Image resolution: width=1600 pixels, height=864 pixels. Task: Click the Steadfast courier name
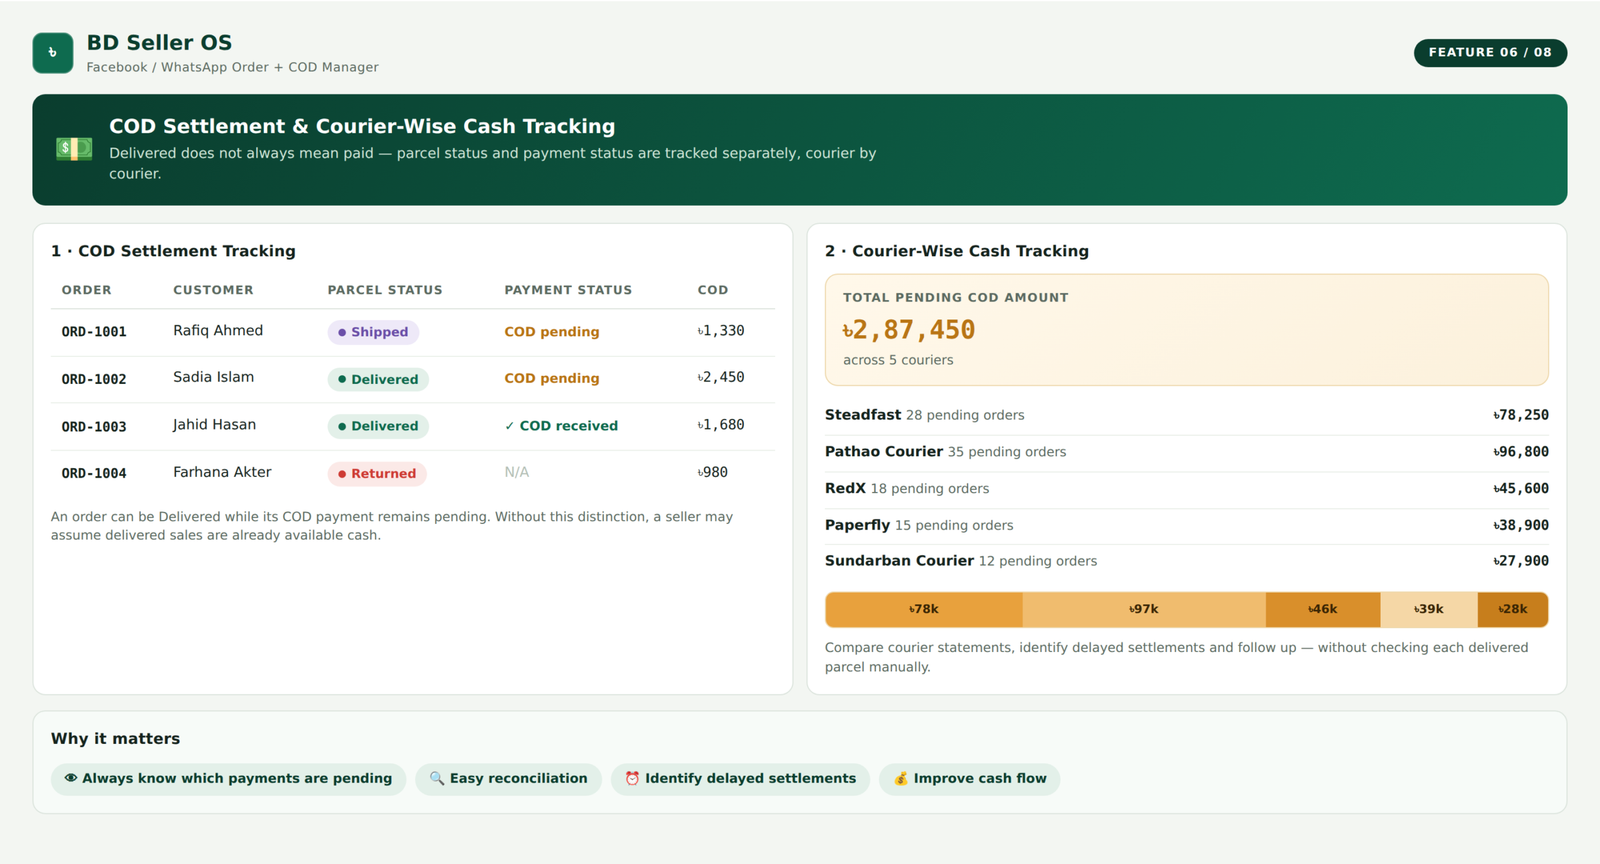[863, 415]
